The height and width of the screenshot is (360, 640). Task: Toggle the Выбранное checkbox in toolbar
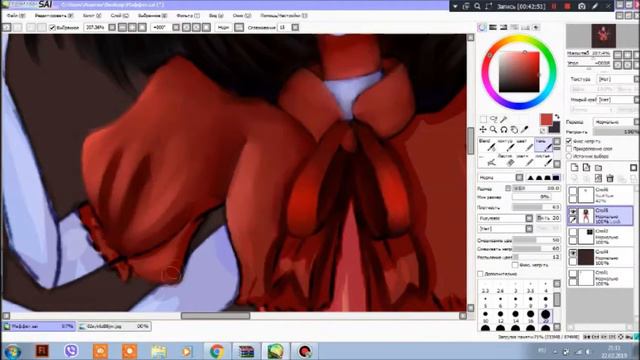pyautogui.click(x=52, y=27)
